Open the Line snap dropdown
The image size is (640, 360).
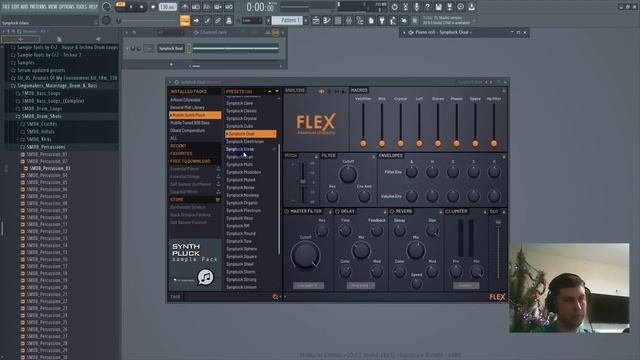[252, 20]
